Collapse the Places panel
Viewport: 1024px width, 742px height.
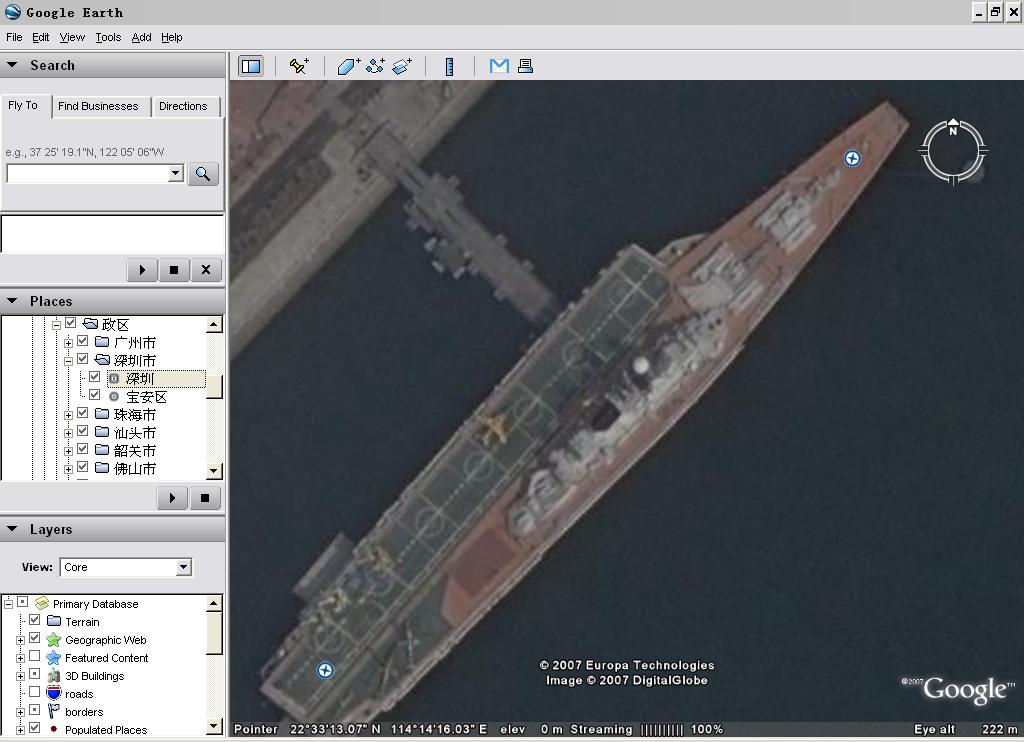click(12, 300)
